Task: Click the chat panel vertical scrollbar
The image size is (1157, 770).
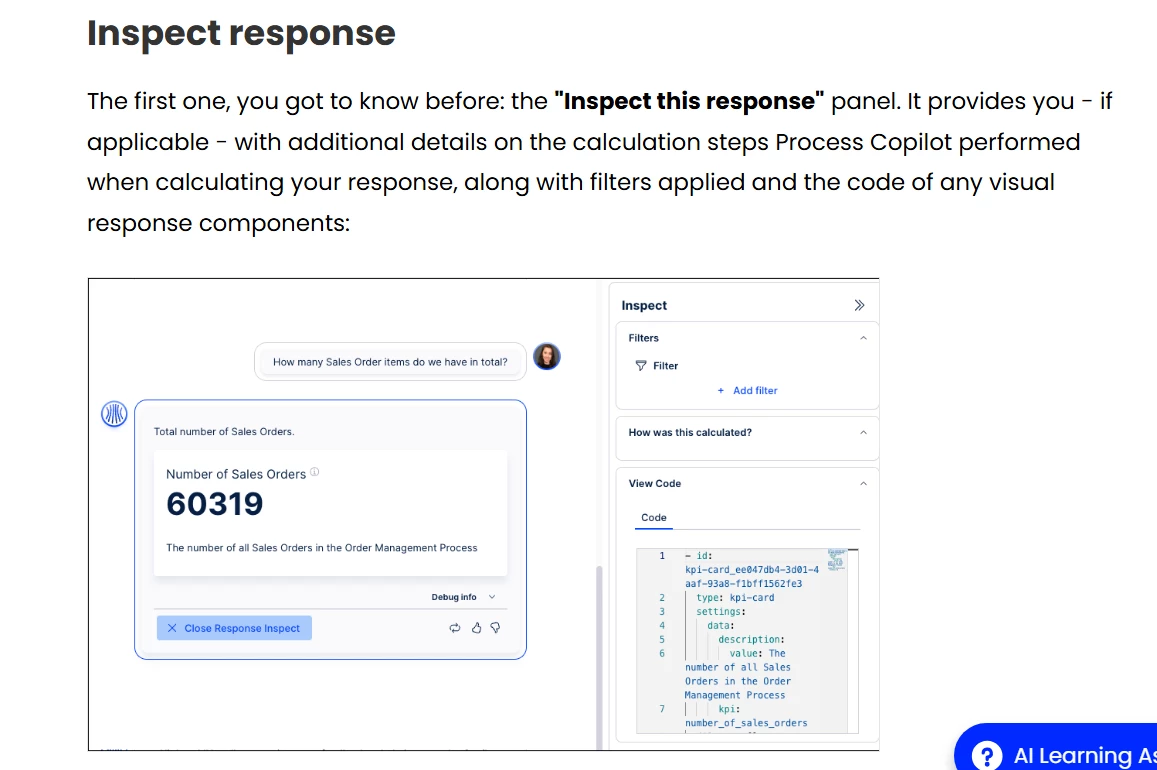Action: coord(598,650)
